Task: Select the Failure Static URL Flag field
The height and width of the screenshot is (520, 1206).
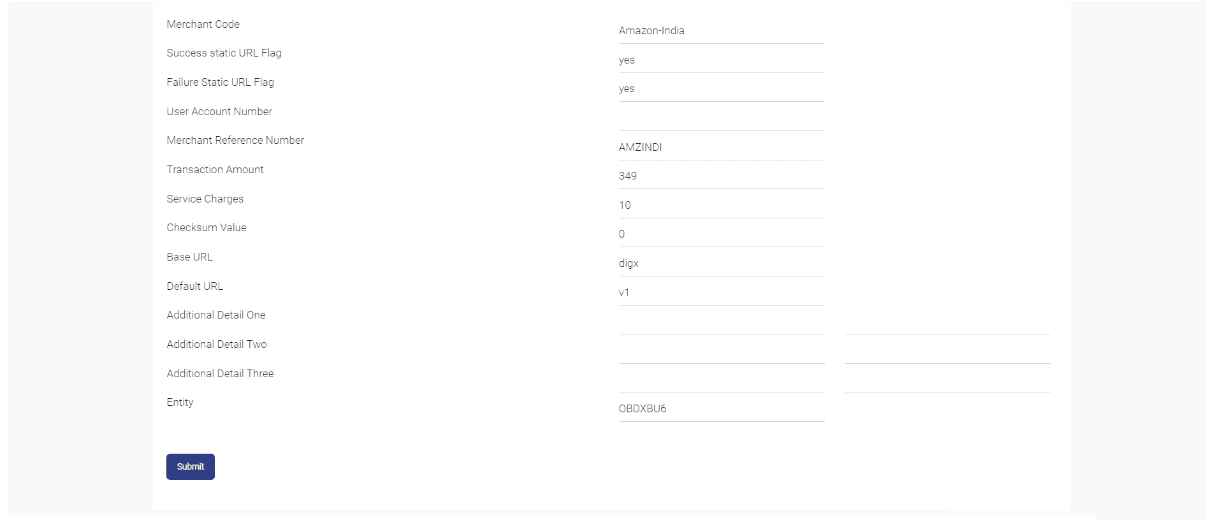Action: [721, 89]
